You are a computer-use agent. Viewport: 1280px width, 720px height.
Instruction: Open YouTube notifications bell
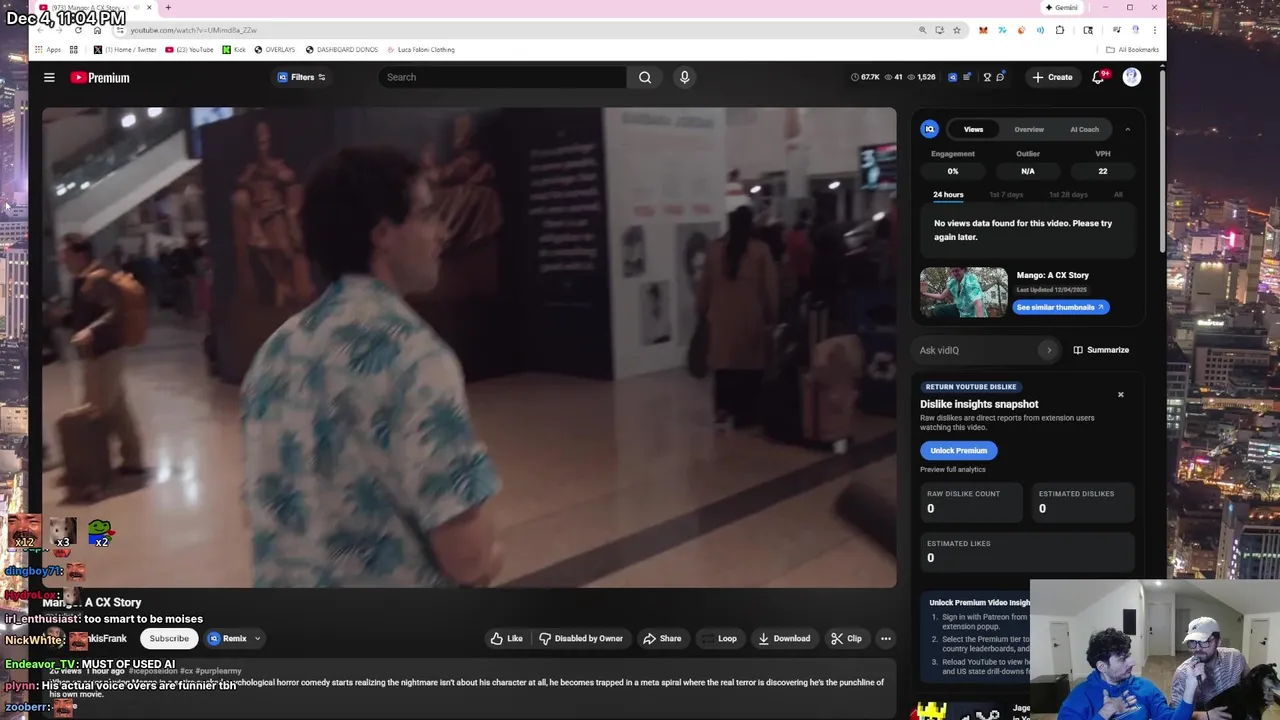pos(1099,77)
